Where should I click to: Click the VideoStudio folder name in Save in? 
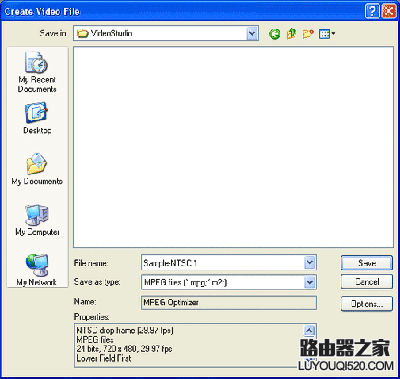point(111,34)
